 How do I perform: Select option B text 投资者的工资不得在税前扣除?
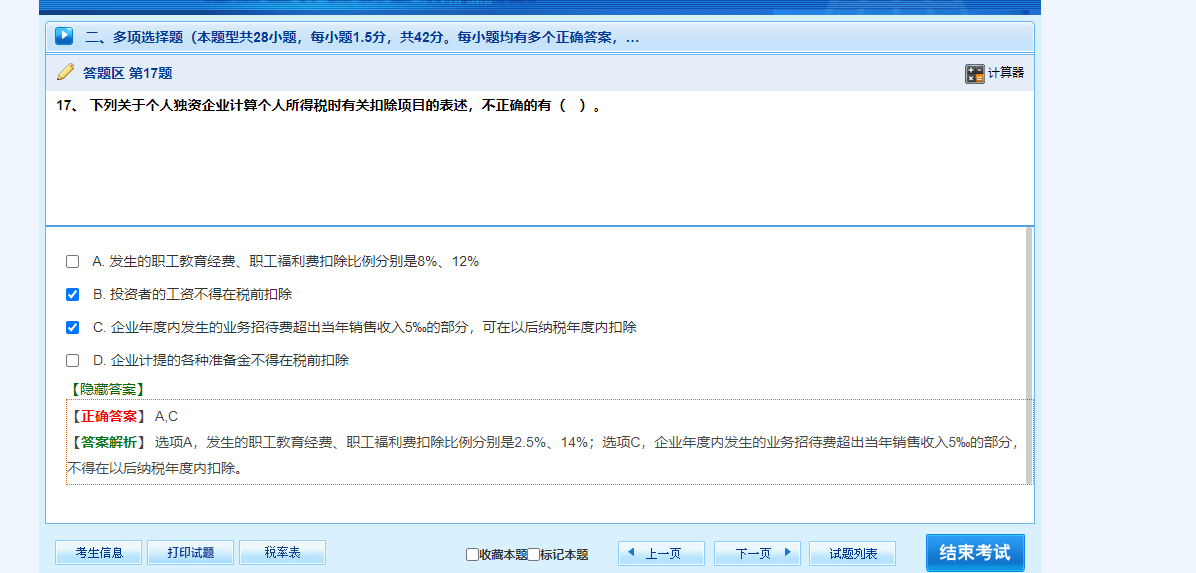coord(192,295)
